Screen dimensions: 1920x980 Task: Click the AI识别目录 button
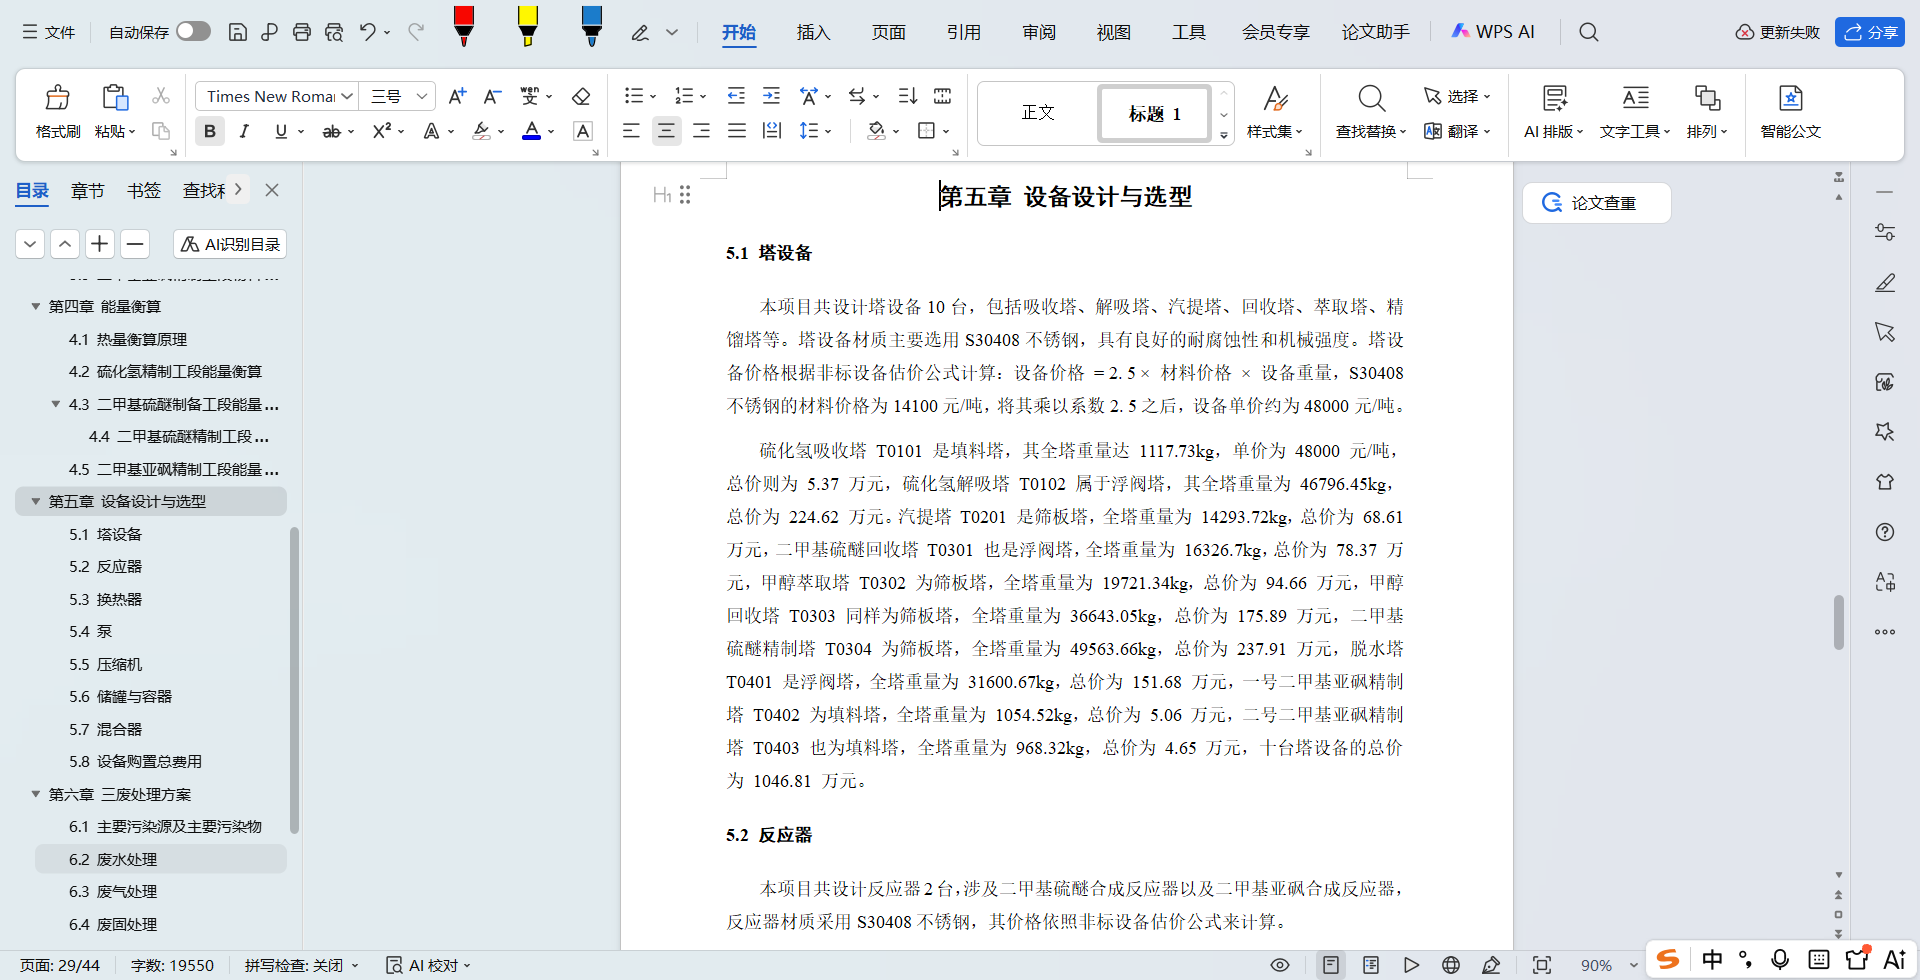[x=230, y=244]
